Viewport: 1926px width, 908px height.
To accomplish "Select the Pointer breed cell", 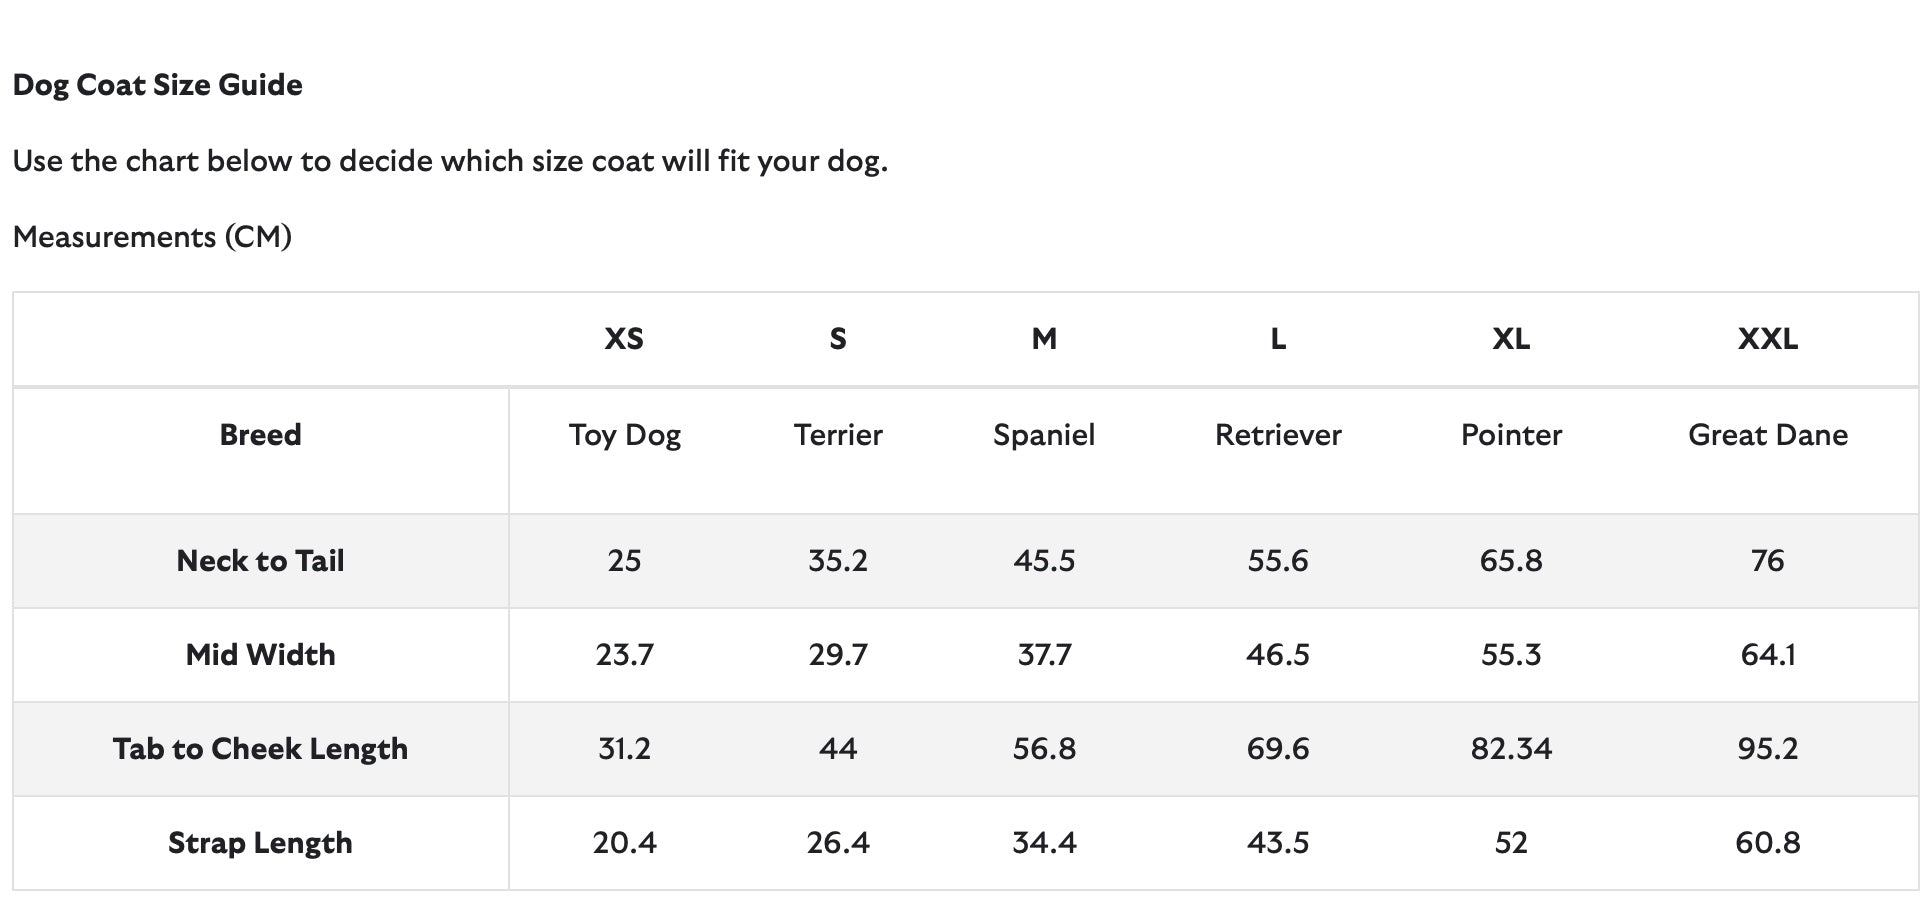I will point(1510,435).
